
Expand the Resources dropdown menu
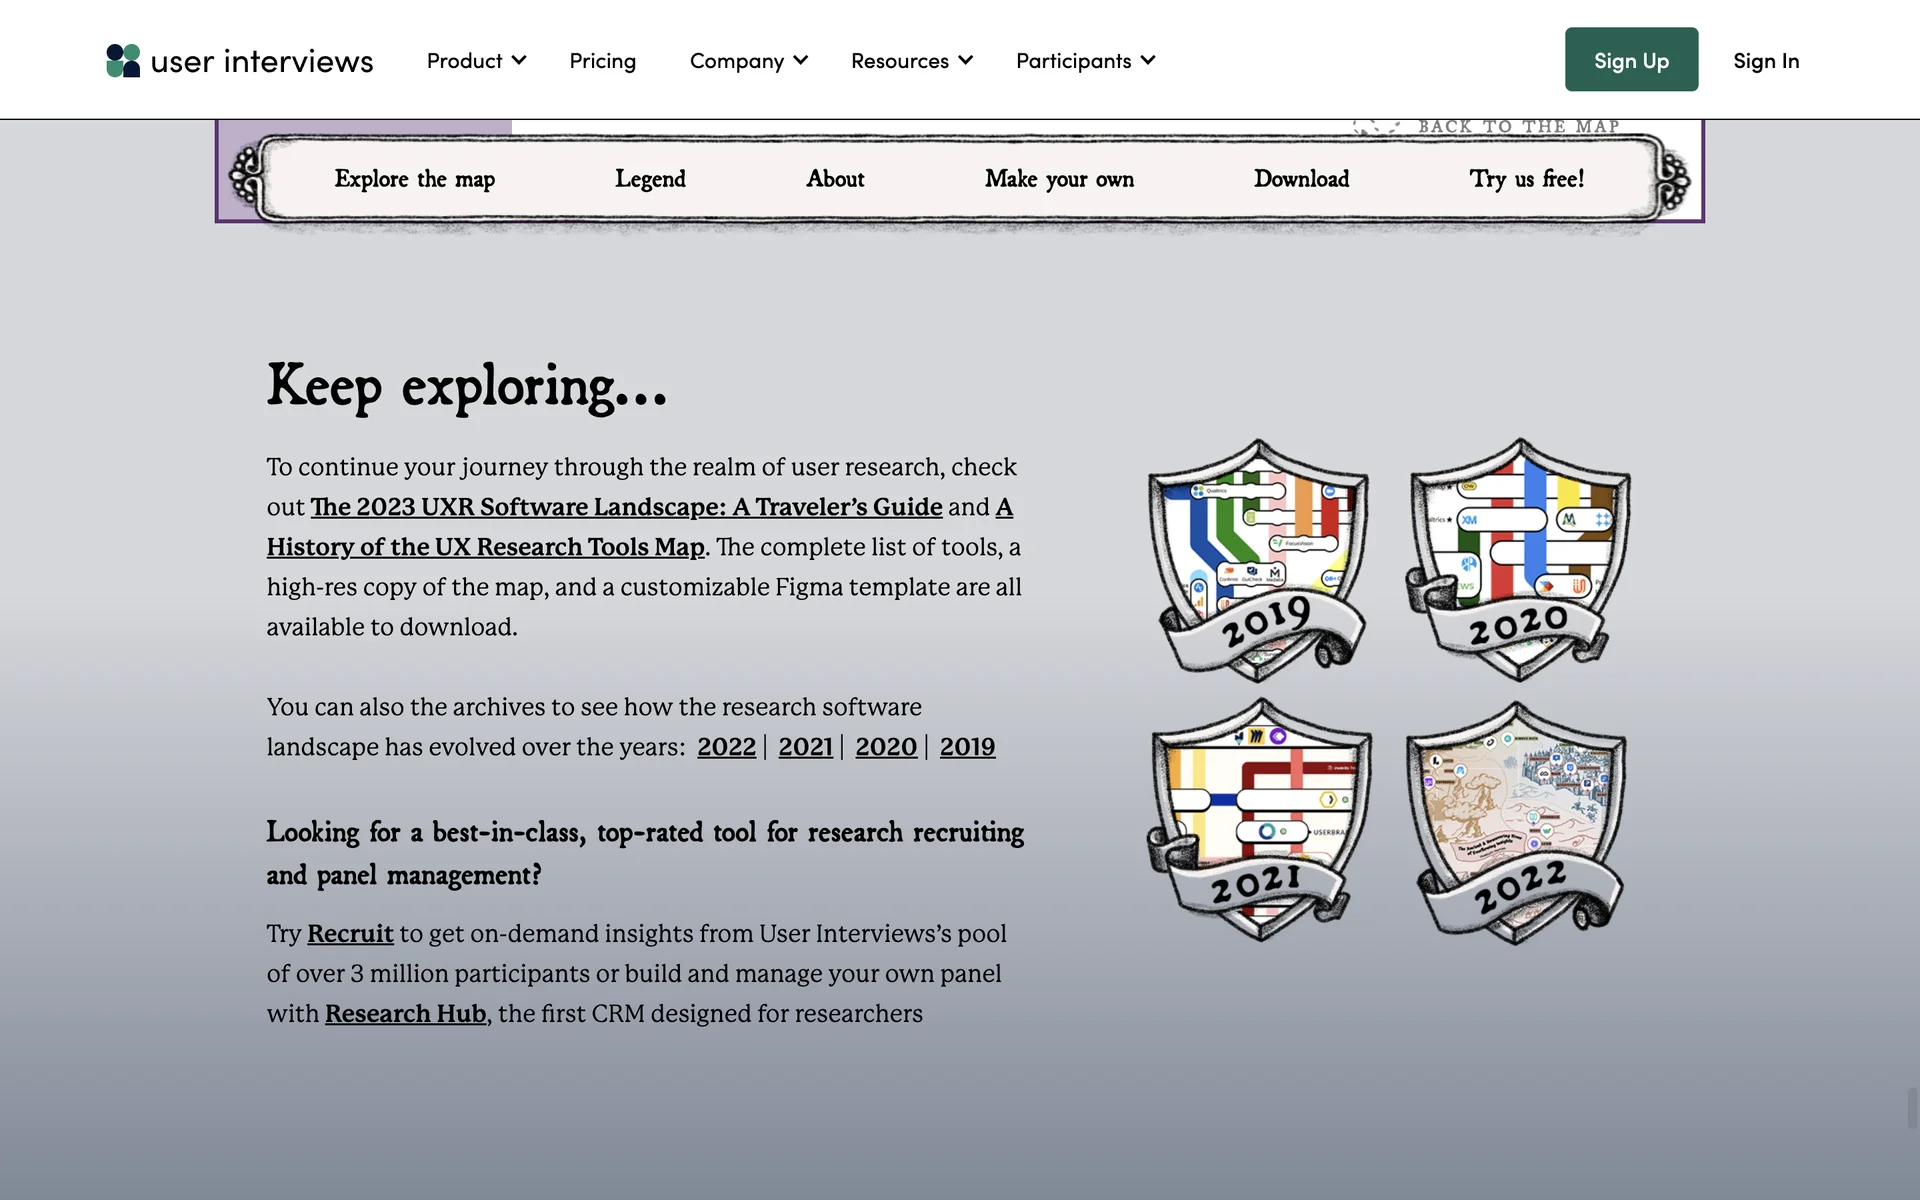(911, 61)
